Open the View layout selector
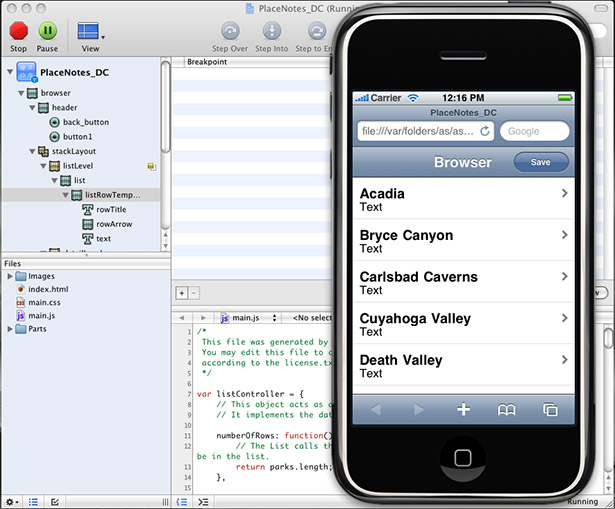Screen dimensions: 615x509 pos(91,31)
